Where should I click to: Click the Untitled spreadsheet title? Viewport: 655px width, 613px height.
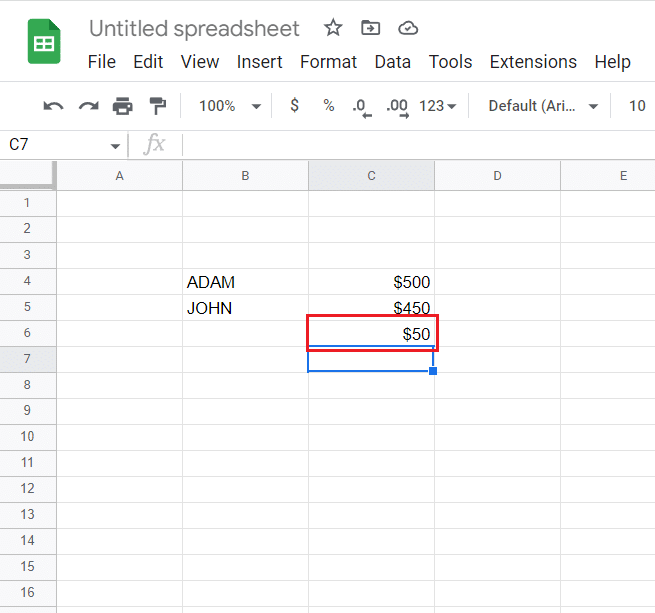[194, 28]
